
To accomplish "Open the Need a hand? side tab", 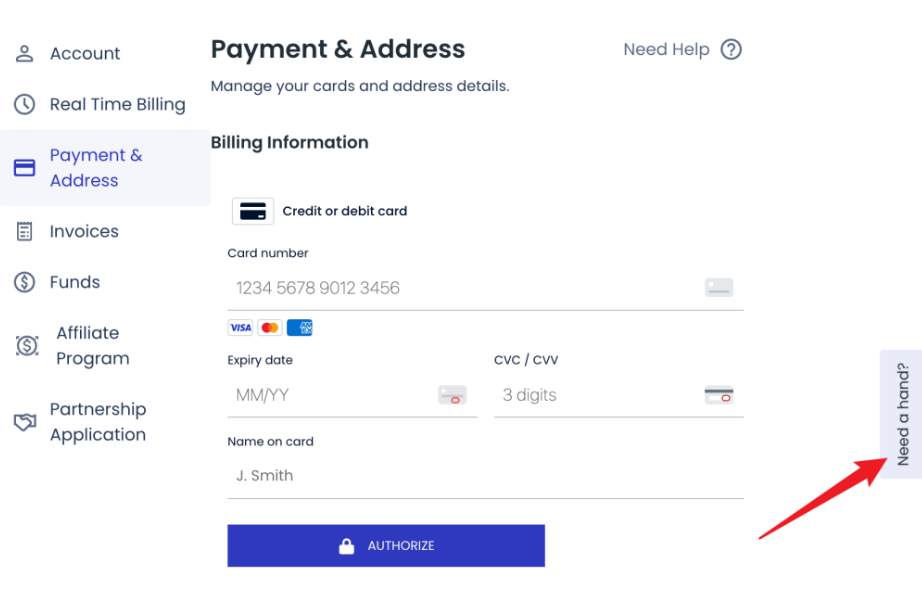I will coord(902,414).
